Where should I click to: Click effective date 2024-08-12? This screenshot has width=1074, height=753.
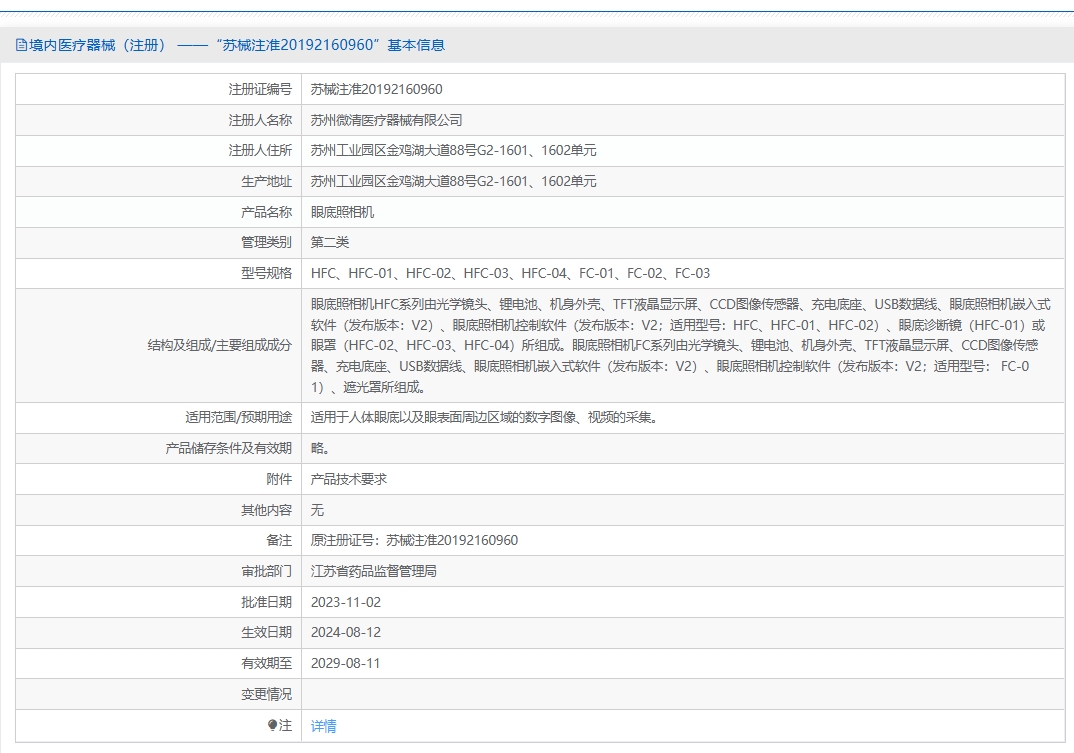pos(346,632)
